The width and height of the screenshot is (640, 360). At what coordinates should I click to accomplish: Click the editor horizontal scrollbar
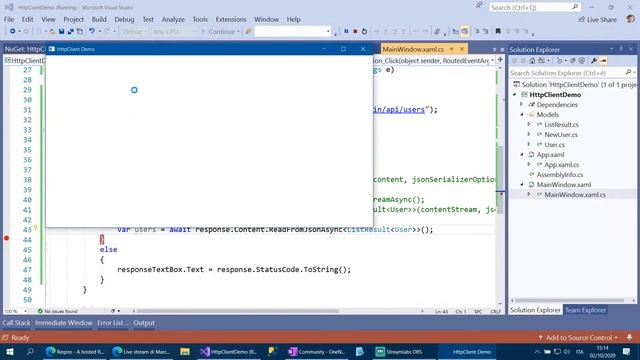[x=239, y=311]
